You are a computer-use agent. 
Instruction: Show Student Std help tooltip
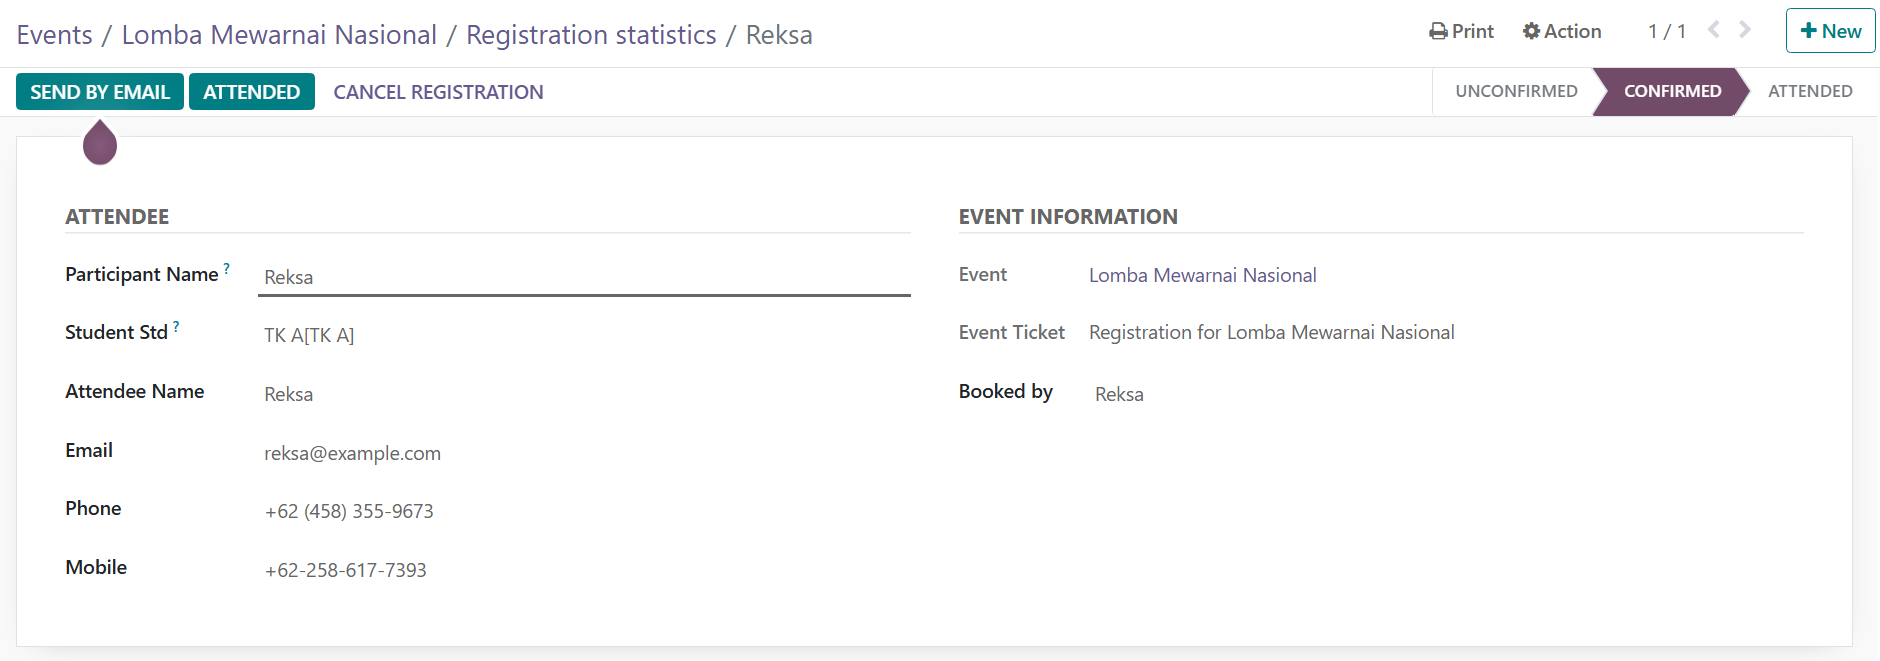(176, 327)
